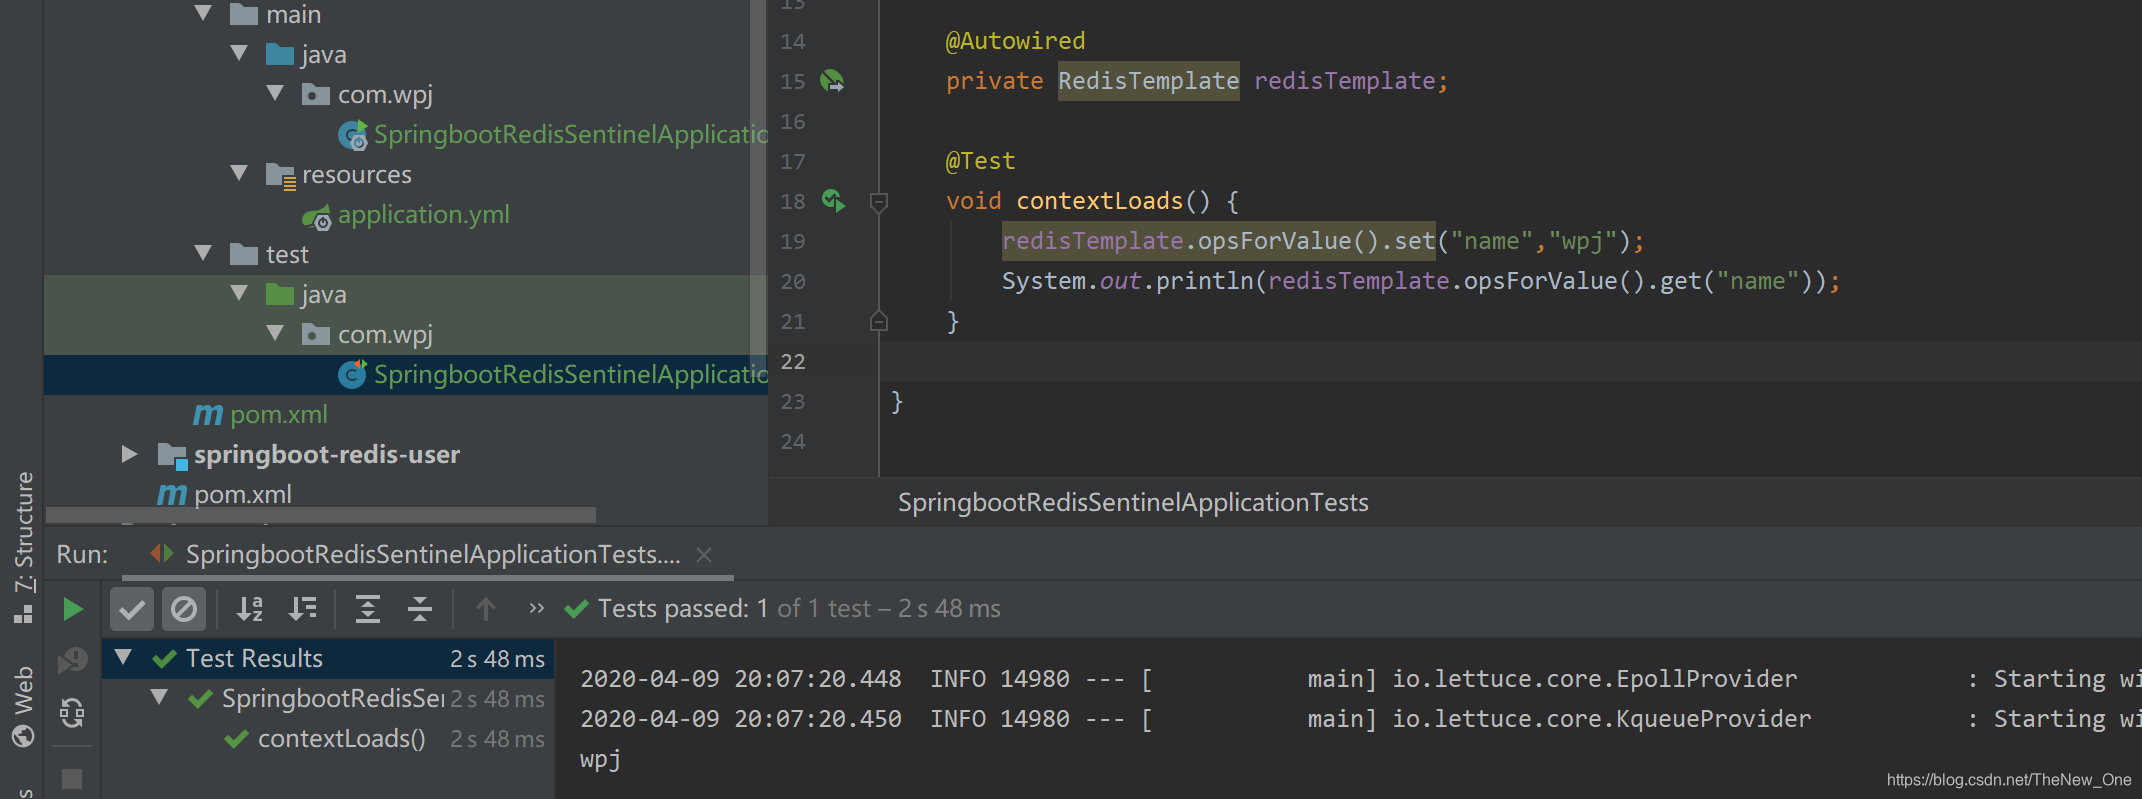Click EpollProvider log line in console

click(x=1361, y=679)
